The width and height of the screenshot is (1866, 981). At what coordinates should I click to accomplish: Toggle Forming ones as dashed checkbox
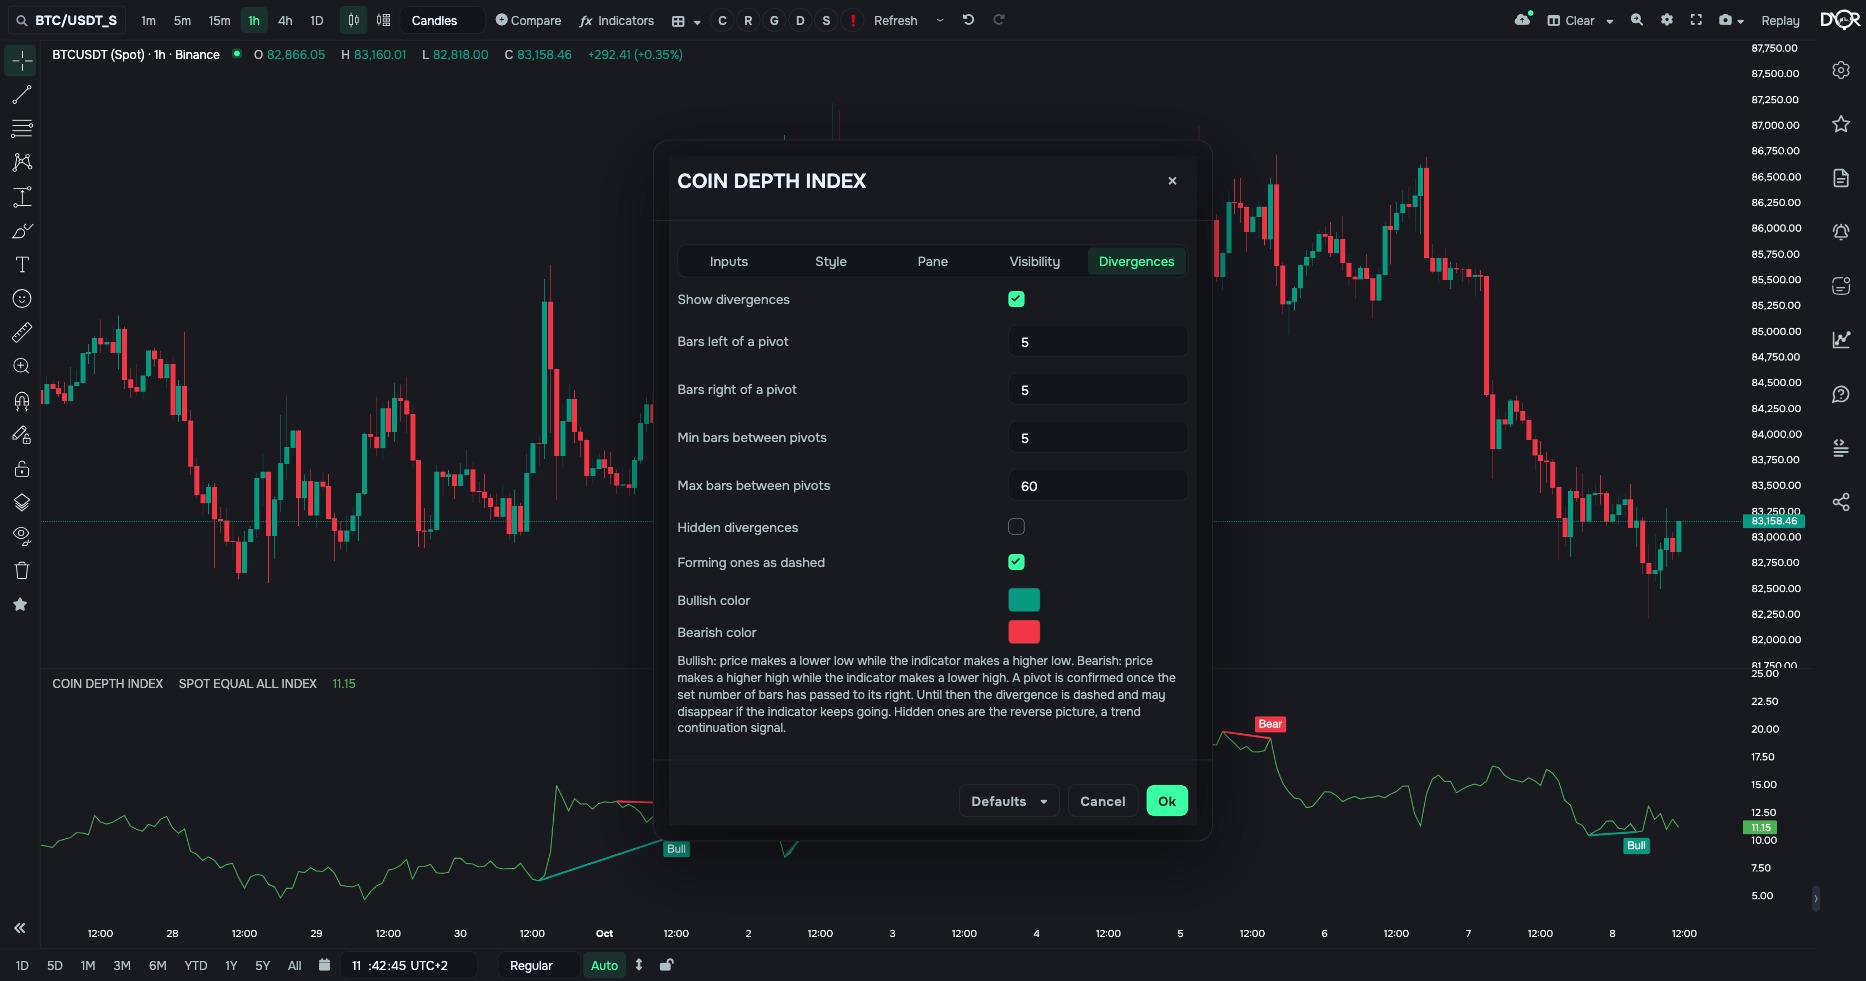pyautogui.click(x=1016, y=562)
